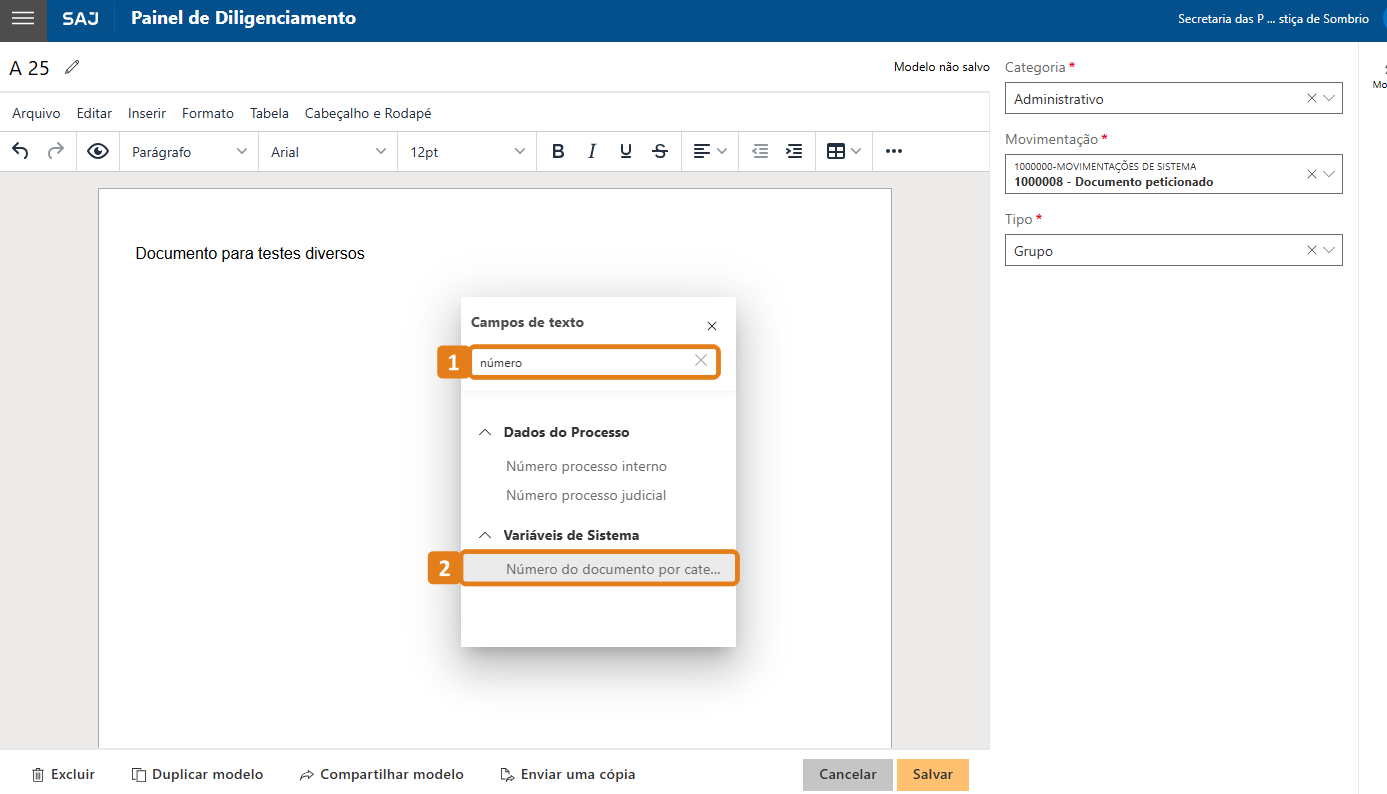Image resolution: width=1387 pixels, height=794 pixels.
Task: Click the Salvar button
Action: tap(932, 775)
